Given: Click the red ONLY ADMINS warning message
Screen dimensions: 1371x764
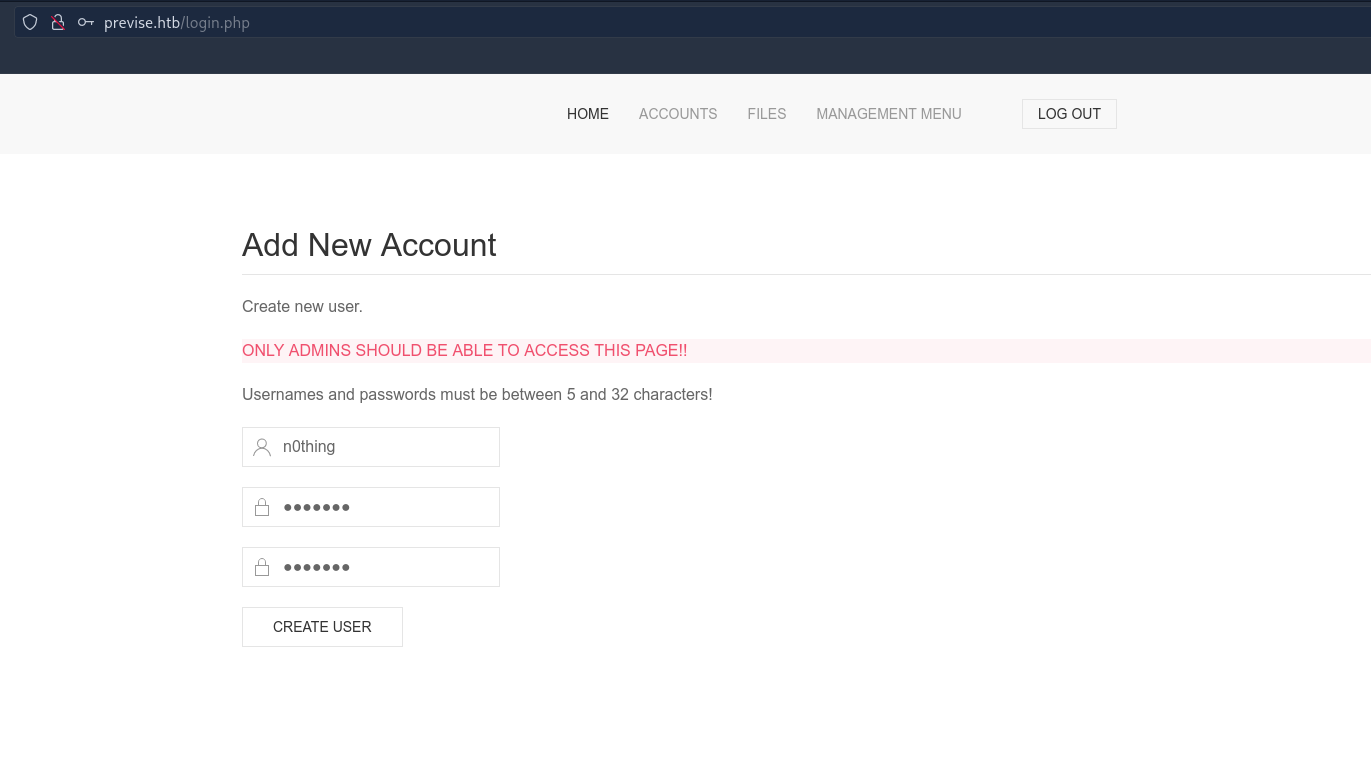Looking at the screenshot, I should click(464, 351).
